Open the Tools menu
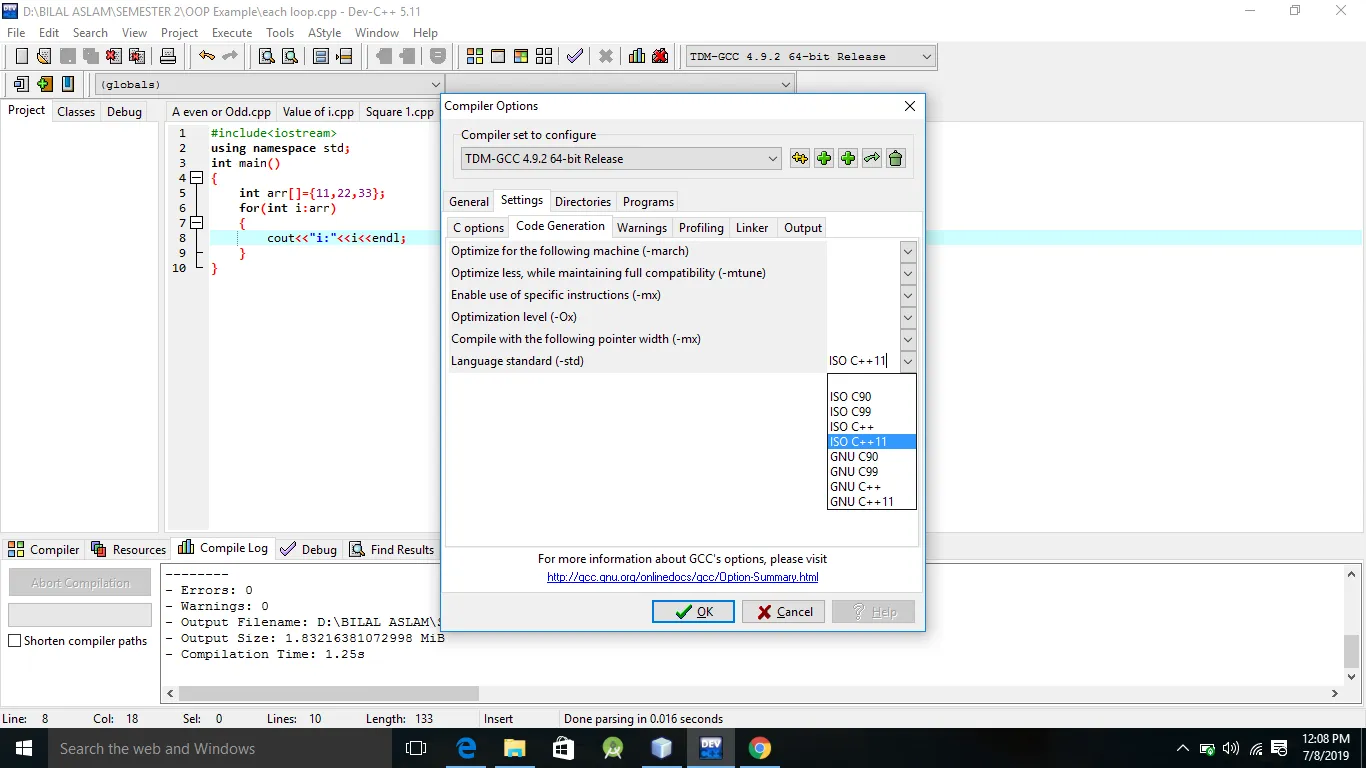 (280, 33)
